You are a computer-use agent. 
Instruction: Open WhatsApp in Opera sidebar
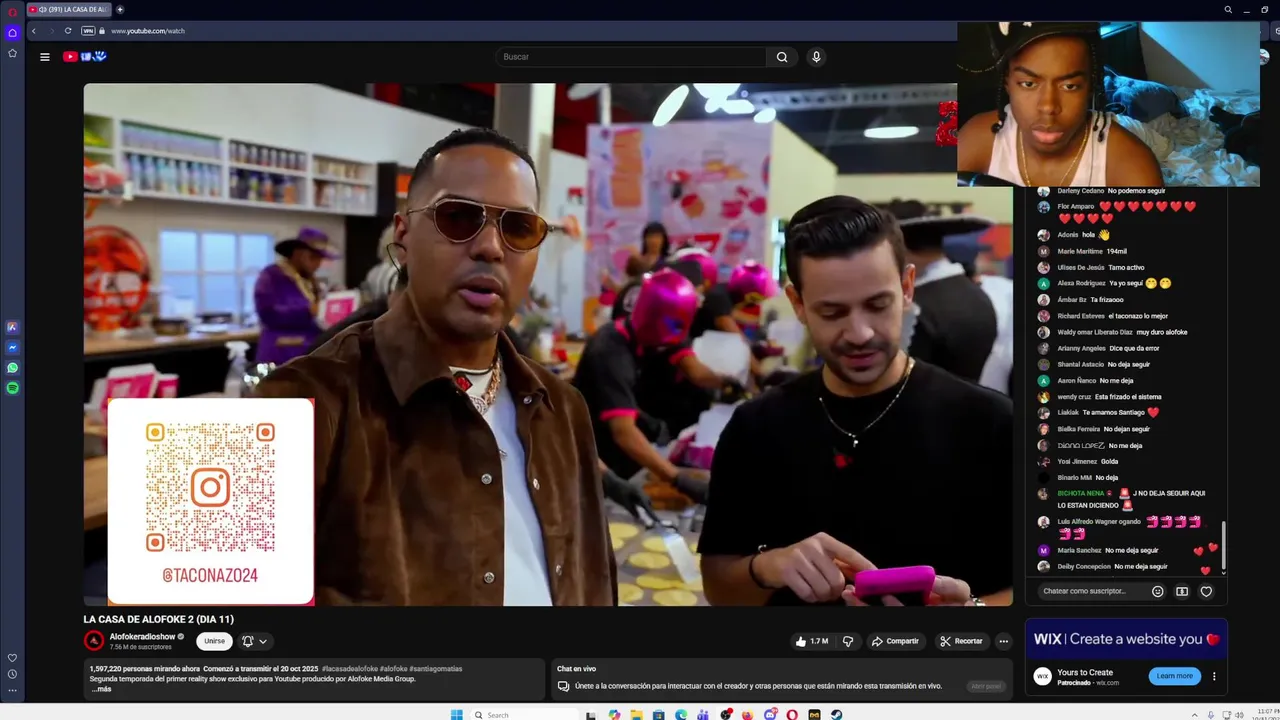point(12,367)
